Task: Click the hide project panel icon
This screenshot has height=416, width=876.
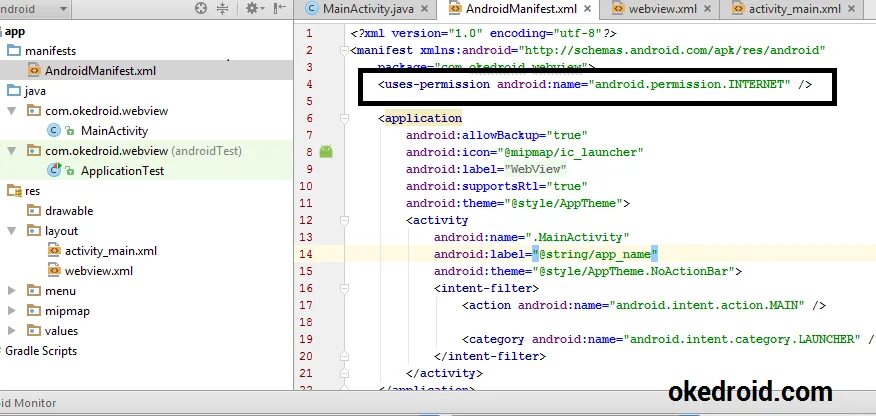Action: (280, 8)
